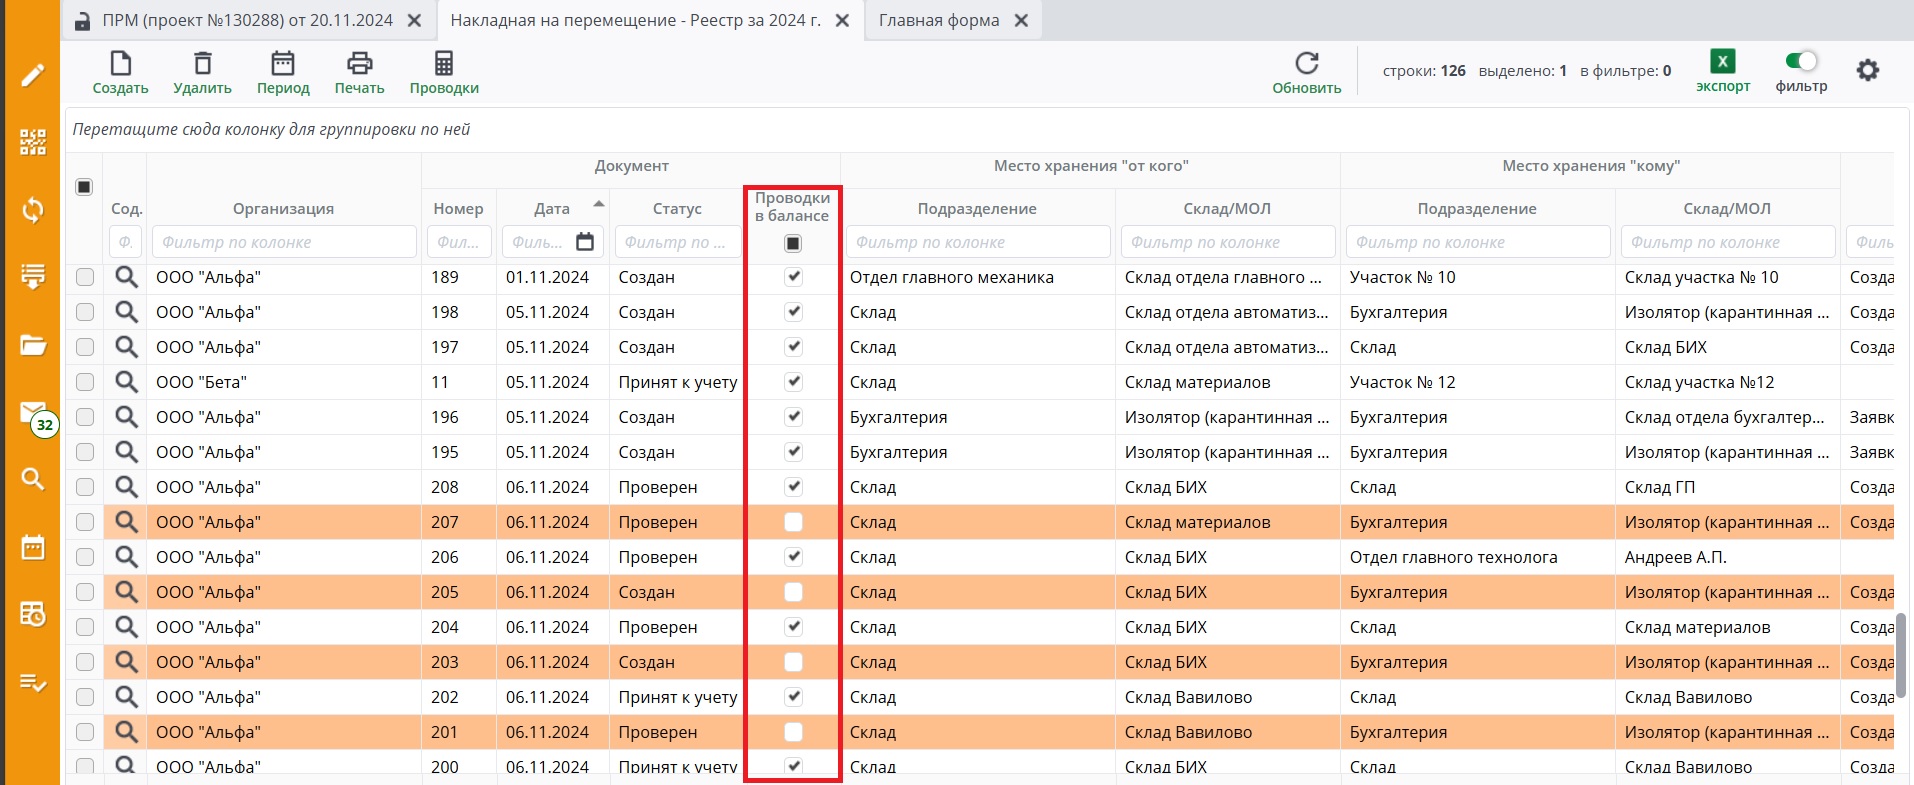Toggle Проводки в балансе header filter checkbox

[793, 243]
